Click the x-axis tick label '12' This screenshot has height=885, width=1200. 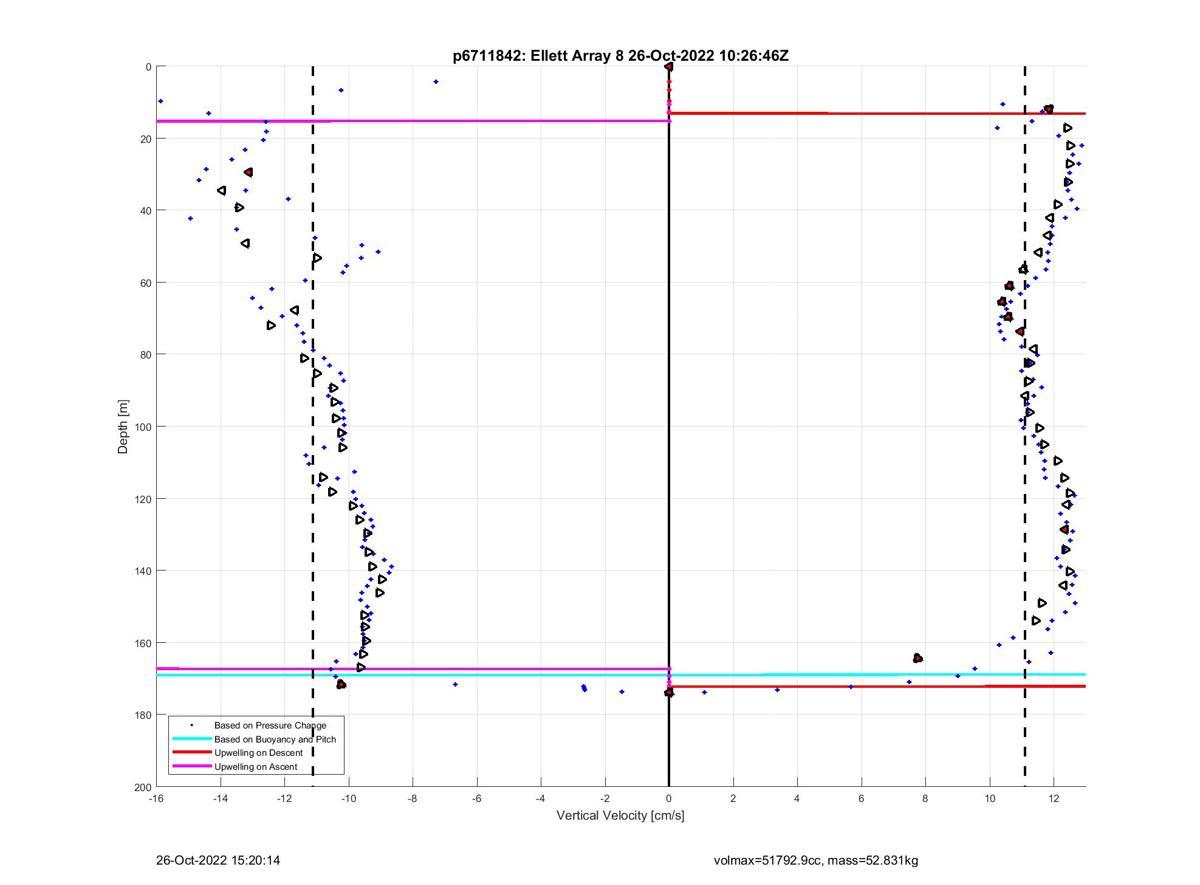[1054, 798]
